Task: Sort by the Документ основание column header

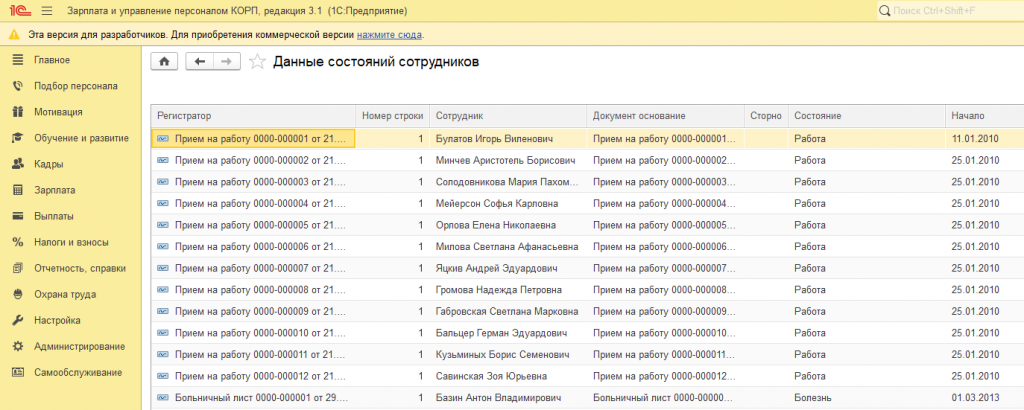Action: tap(665, 116)
